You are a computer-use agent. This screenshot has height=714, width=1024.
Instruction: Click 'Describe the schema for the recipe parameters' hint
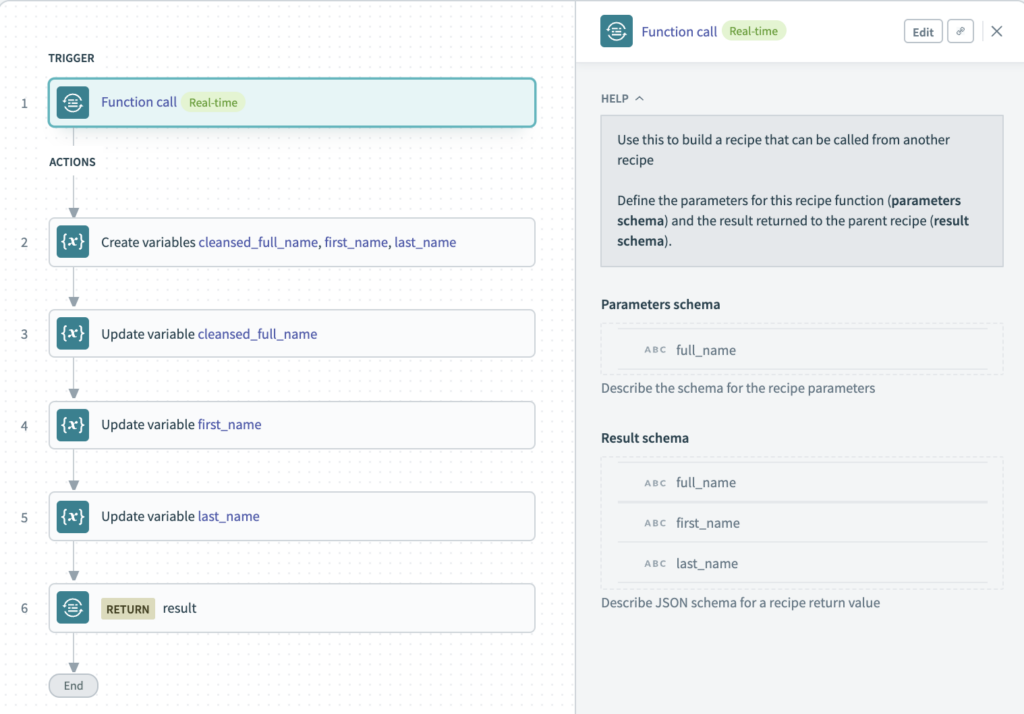[x=738, y=388]
